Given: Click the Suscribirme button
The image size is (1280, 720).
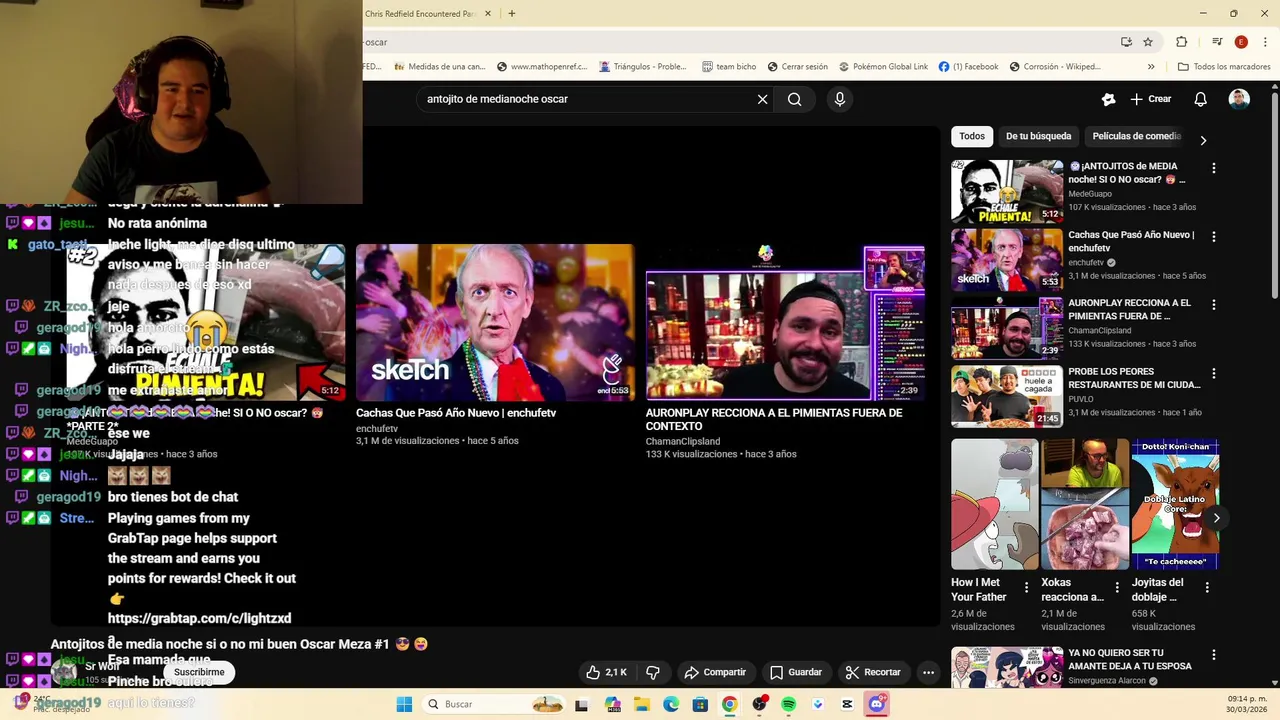Looking at the screenshot, I should click(x=199, y=672).
